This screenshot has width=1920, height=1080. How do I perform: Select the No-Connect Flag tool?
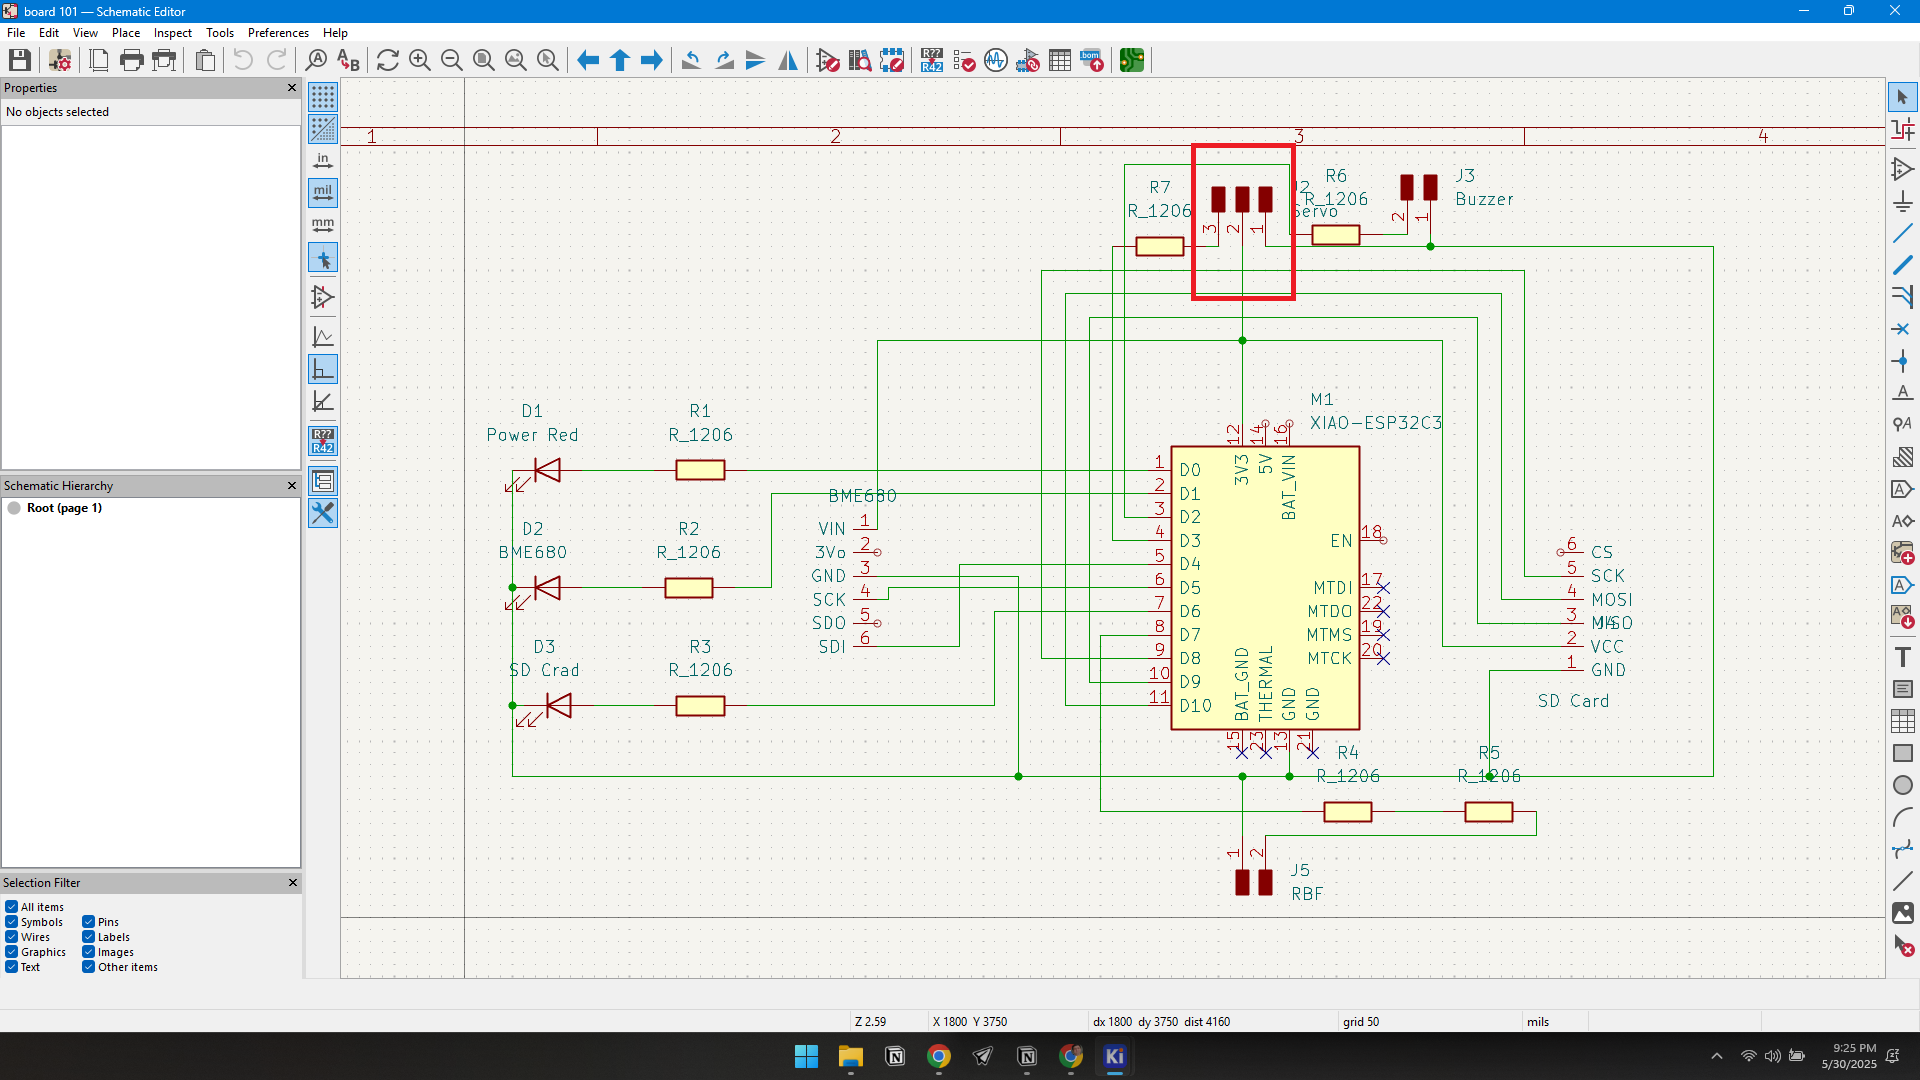[x=1903, y=329]
